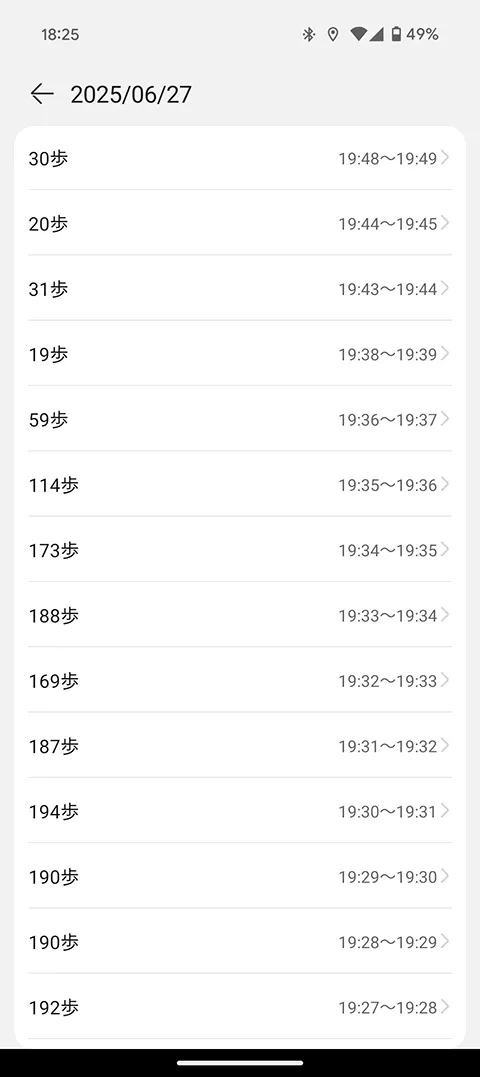Tap the 19:29～19:30 time range
This screenshot has width=480, height=1077.
pos(387,877)
